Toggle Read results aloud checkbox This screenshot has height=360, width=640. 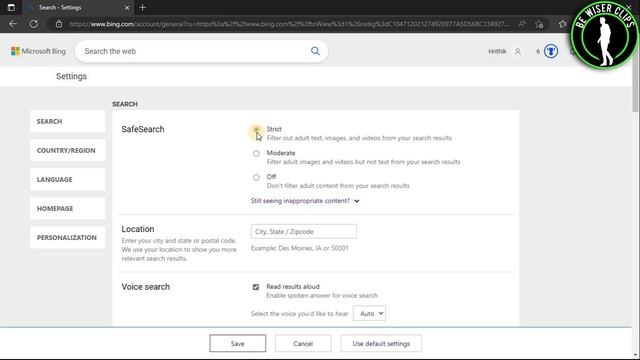(256, 287)
